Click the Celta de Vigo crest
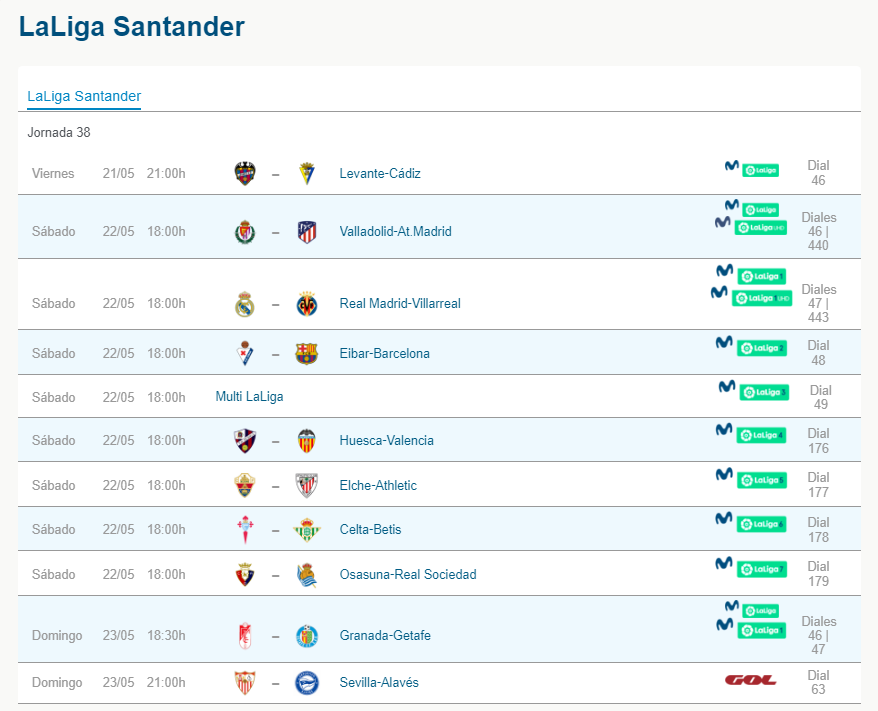The height and width of the screenshot is (711, 878). coord(245,529)
